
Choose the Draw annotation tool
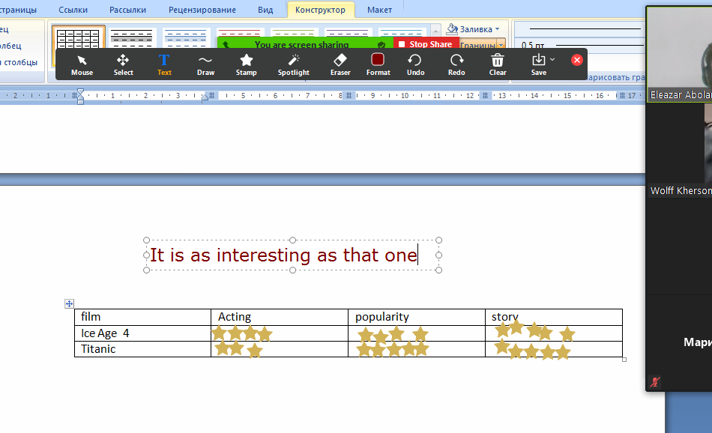(205, 64)
